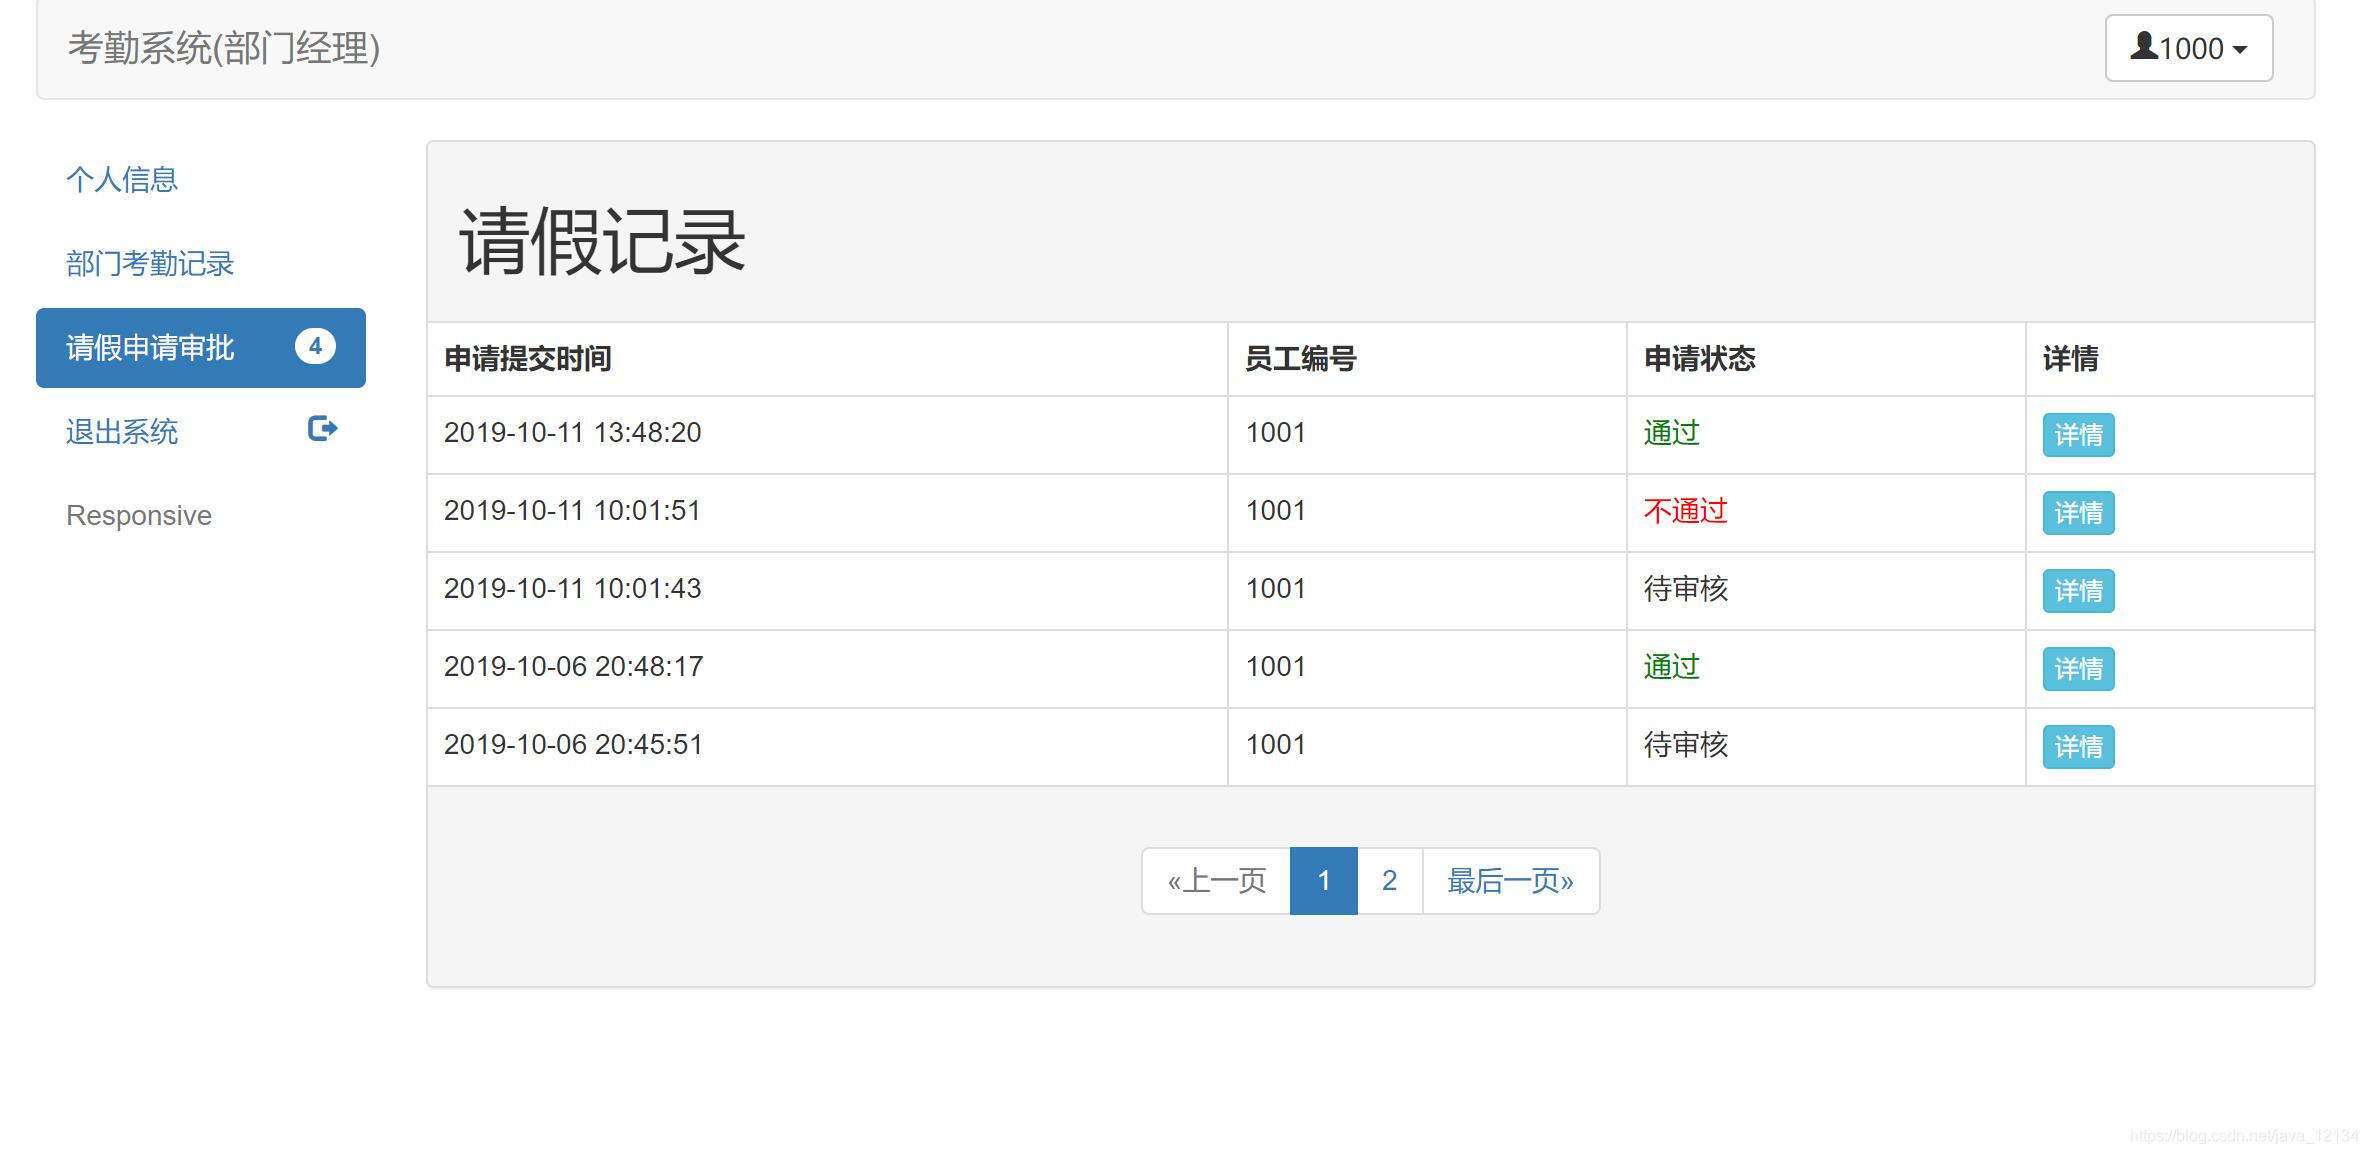Click the logout arrow icon
This screenshot has width=2368, height=1154.
click(x=322, y=429)
